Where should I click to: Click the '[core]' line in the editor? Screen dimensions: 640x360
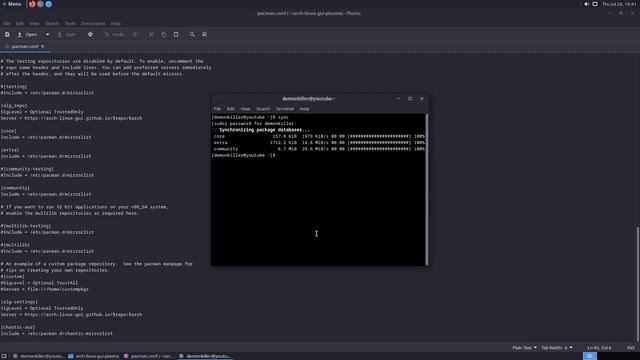tap(9, 131)
